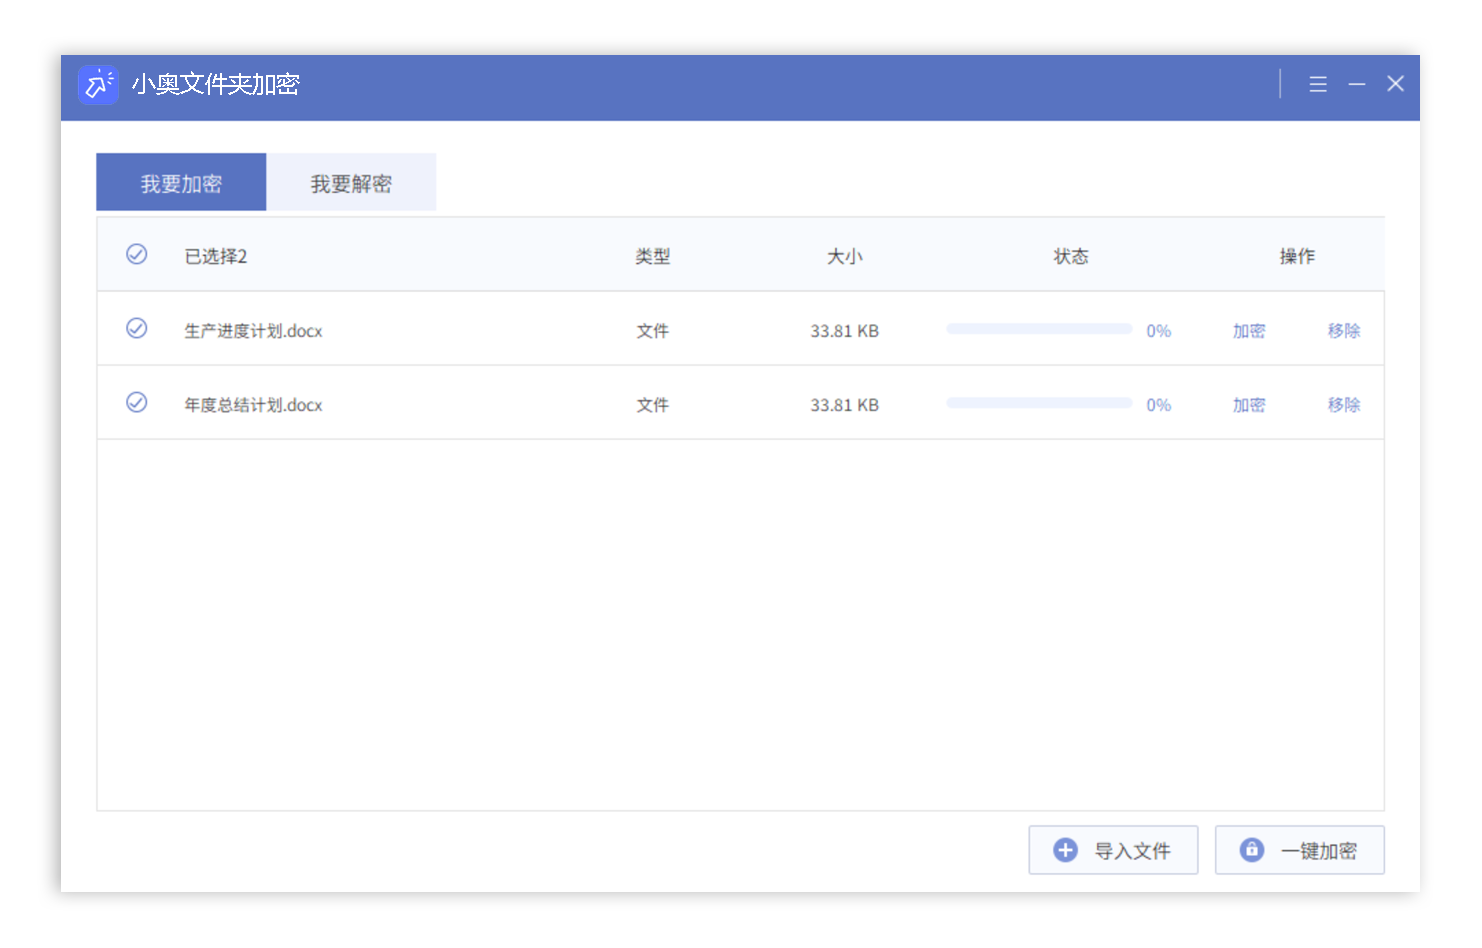Close the 小奥文件夹加密 window
Screen dimensions: 1482x948
1395,84
